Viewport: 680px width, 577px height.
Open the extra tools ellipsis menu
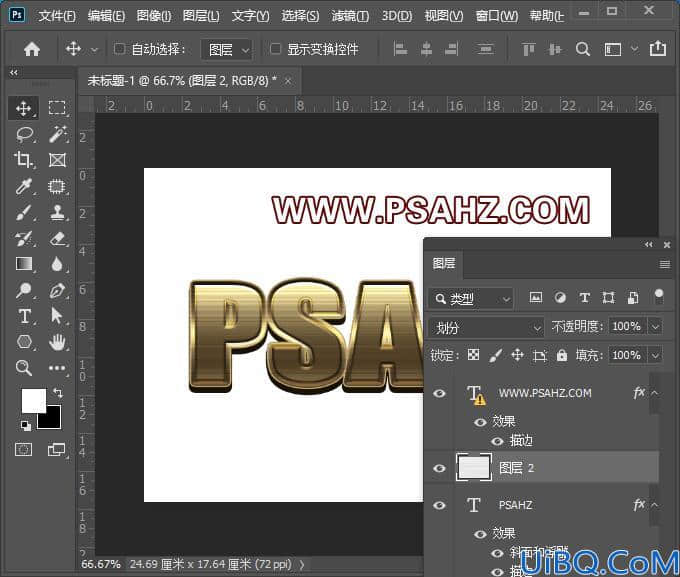tap(57, 368)
